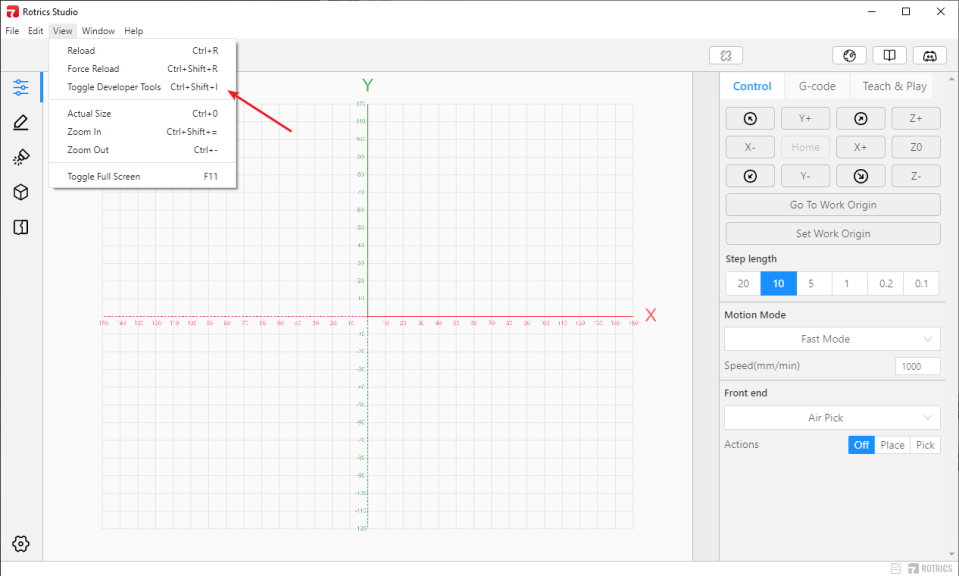The height and width of the screenshot is (576, 959).
Task: Open the globe website icon
Action: 850,56
